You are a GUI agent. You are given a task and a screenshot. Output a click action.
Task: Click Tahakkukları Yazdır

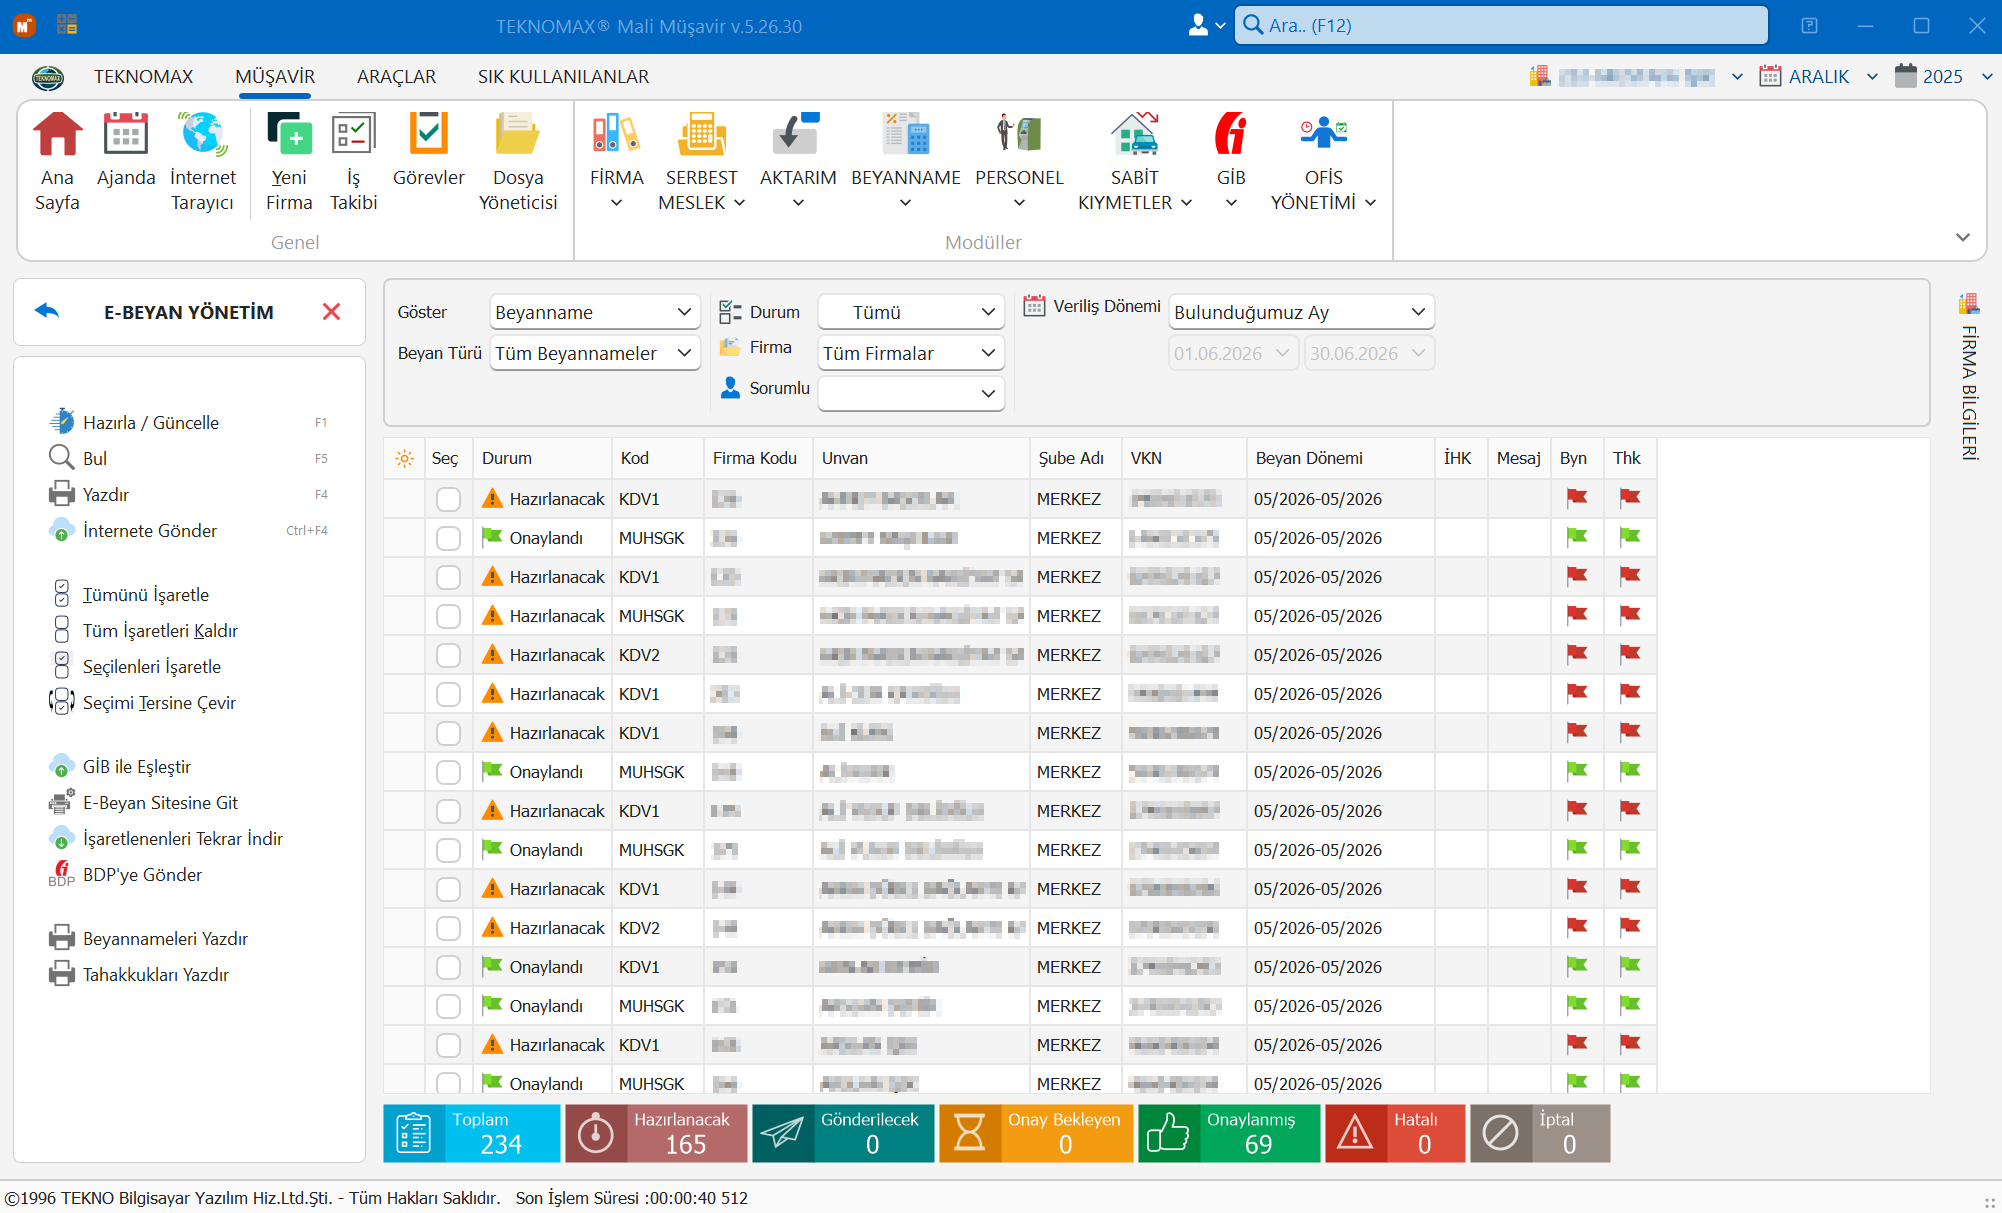(x=140, y=974)
